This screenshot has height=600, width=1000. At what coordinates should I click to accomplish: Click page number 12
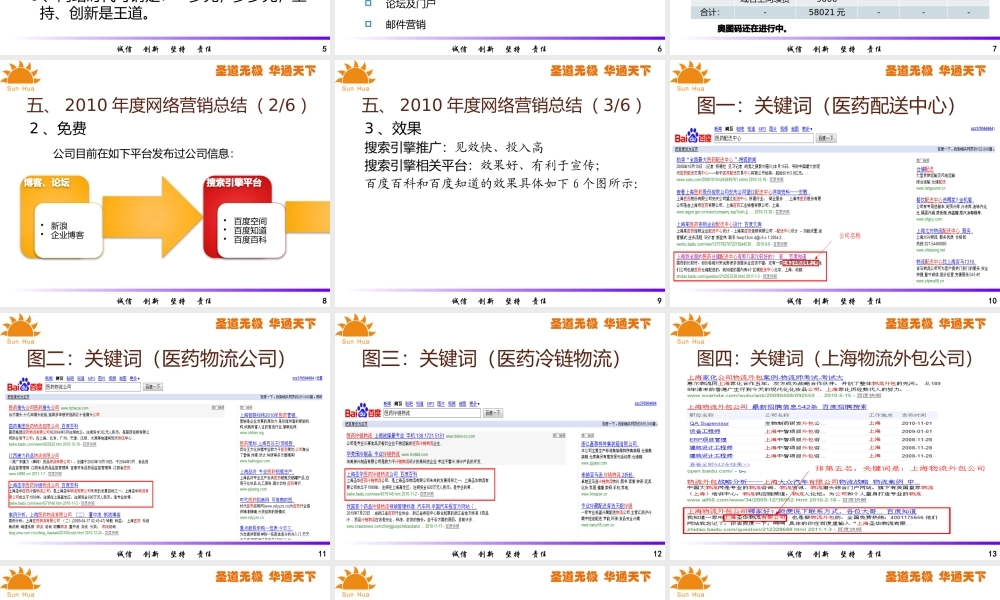click(658, 554)
